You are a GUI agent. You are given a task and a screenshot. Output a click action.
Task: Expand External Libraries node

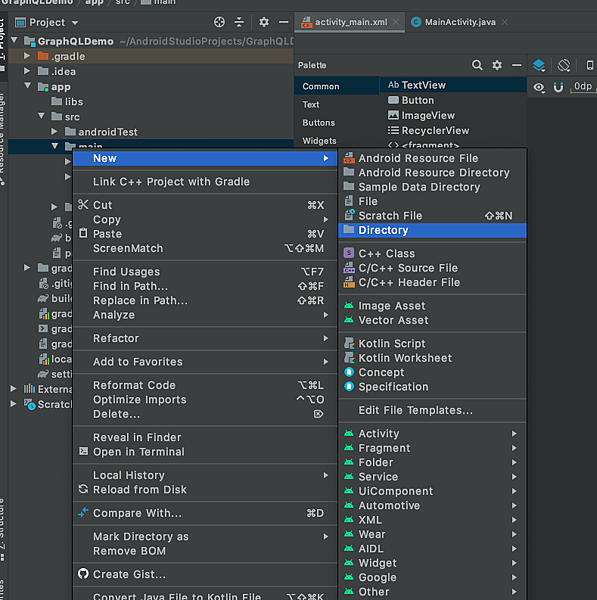tap(13, 389)
